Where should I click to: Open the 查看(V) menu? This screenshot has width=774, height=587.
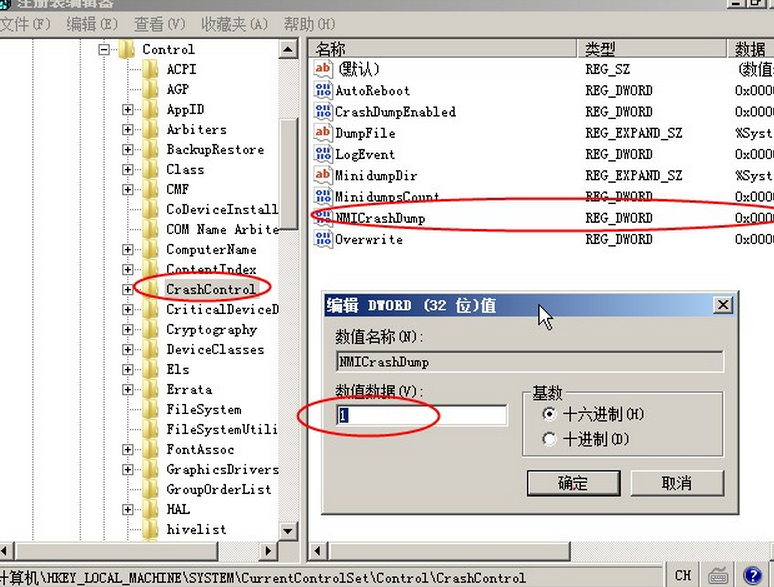coord(160,23)
